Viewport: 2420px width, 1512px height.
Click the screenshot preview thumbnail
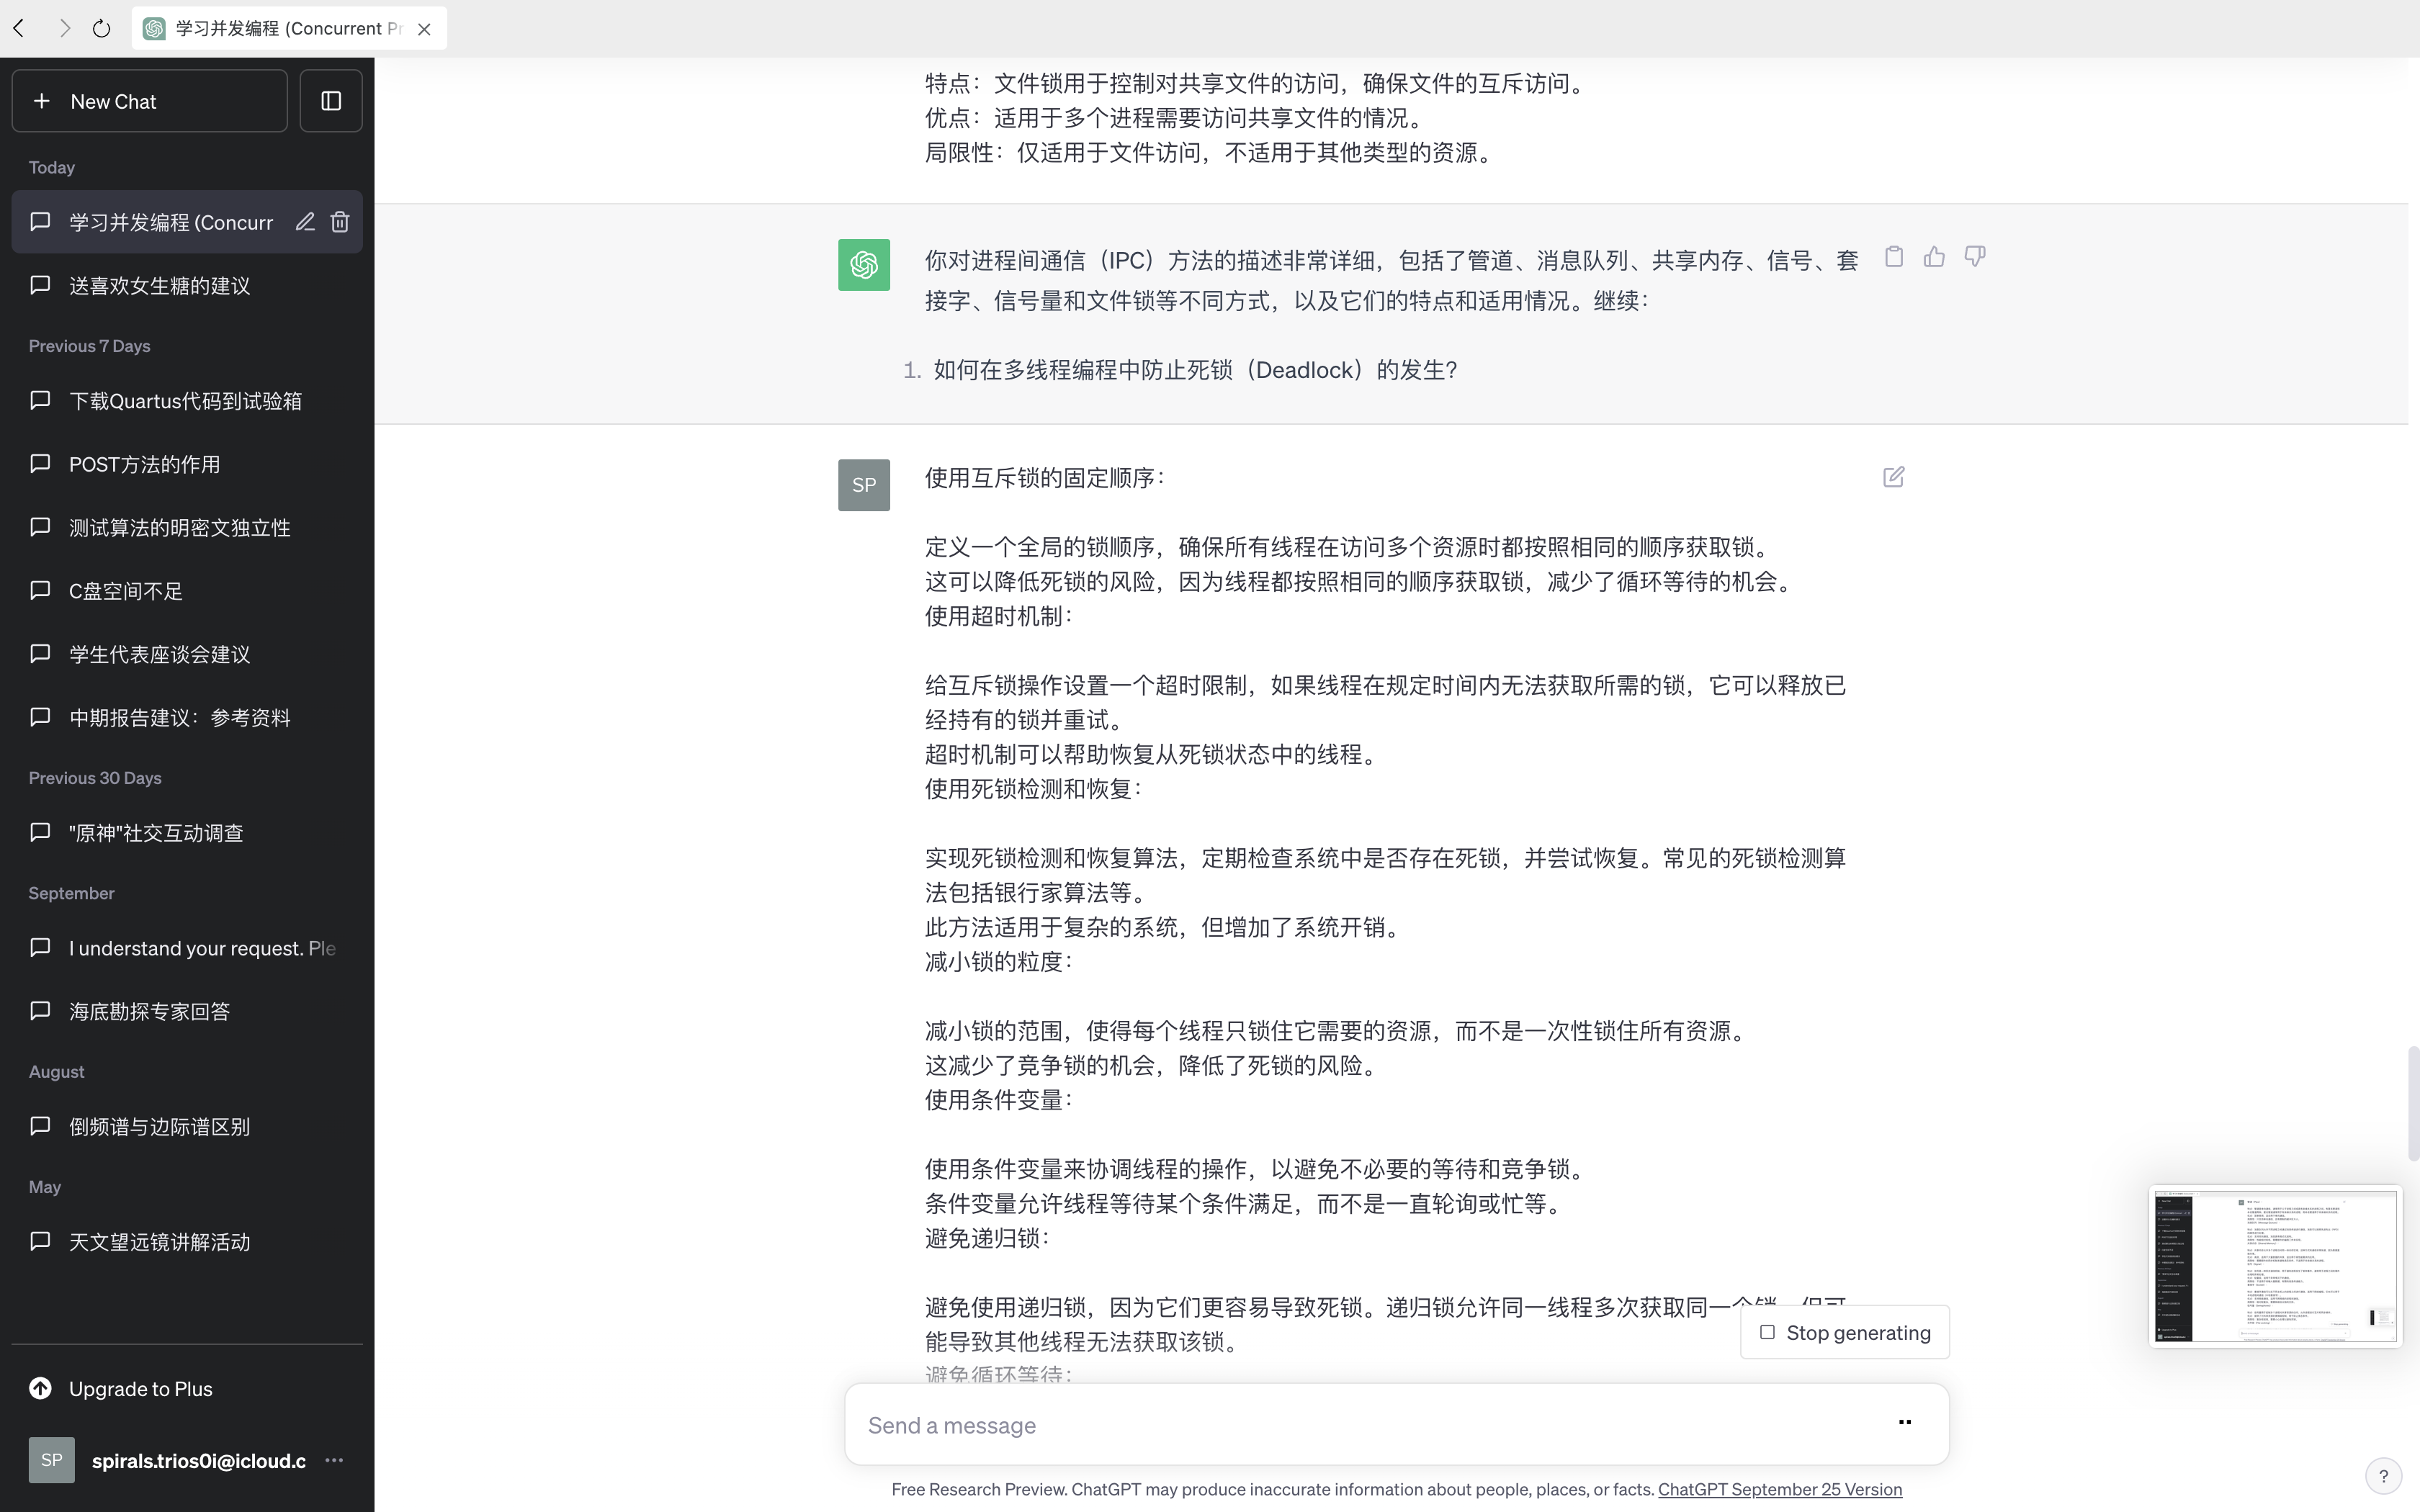(2275, 1266)
